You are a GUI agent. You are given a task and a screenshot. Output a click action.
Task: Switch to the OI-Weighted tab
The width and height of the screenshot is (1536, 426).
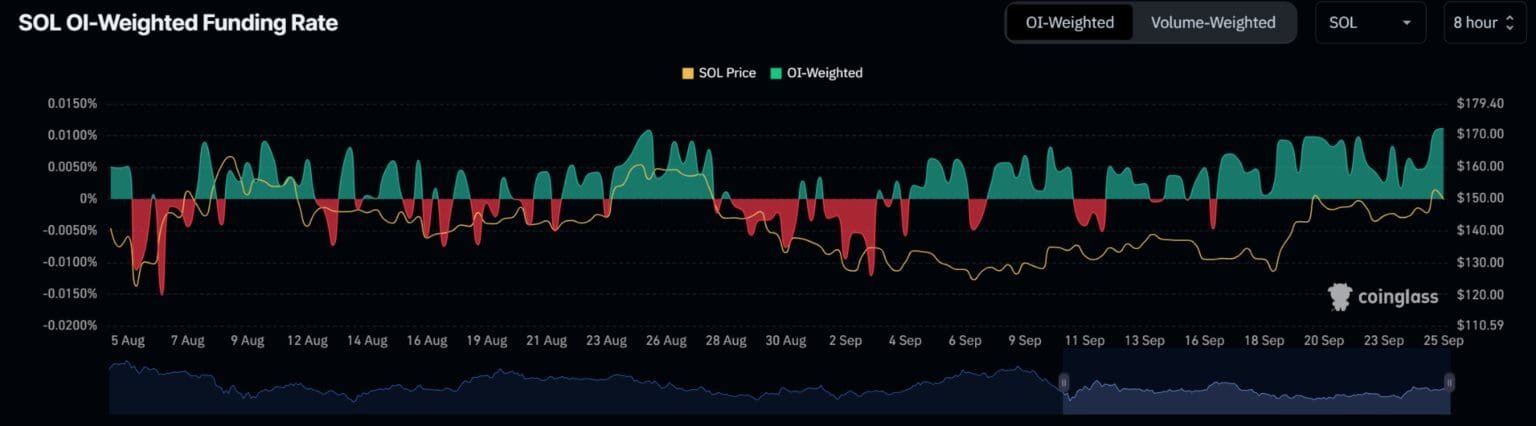[x=1069, y=22]
